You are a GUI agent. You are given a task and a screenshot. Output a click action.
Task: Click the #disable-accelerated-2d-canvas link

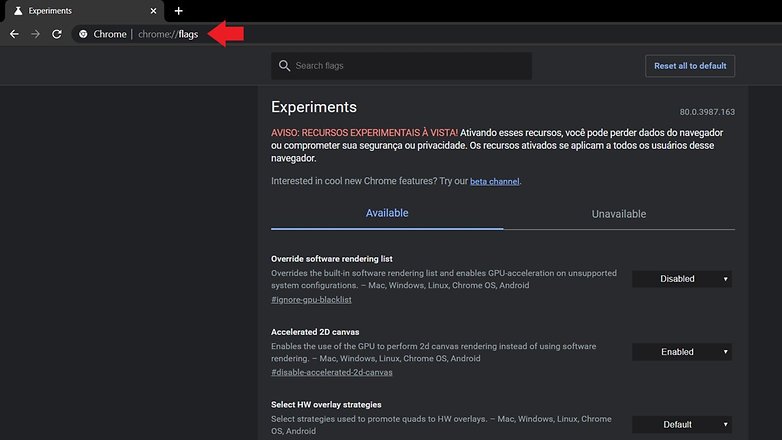332,372
